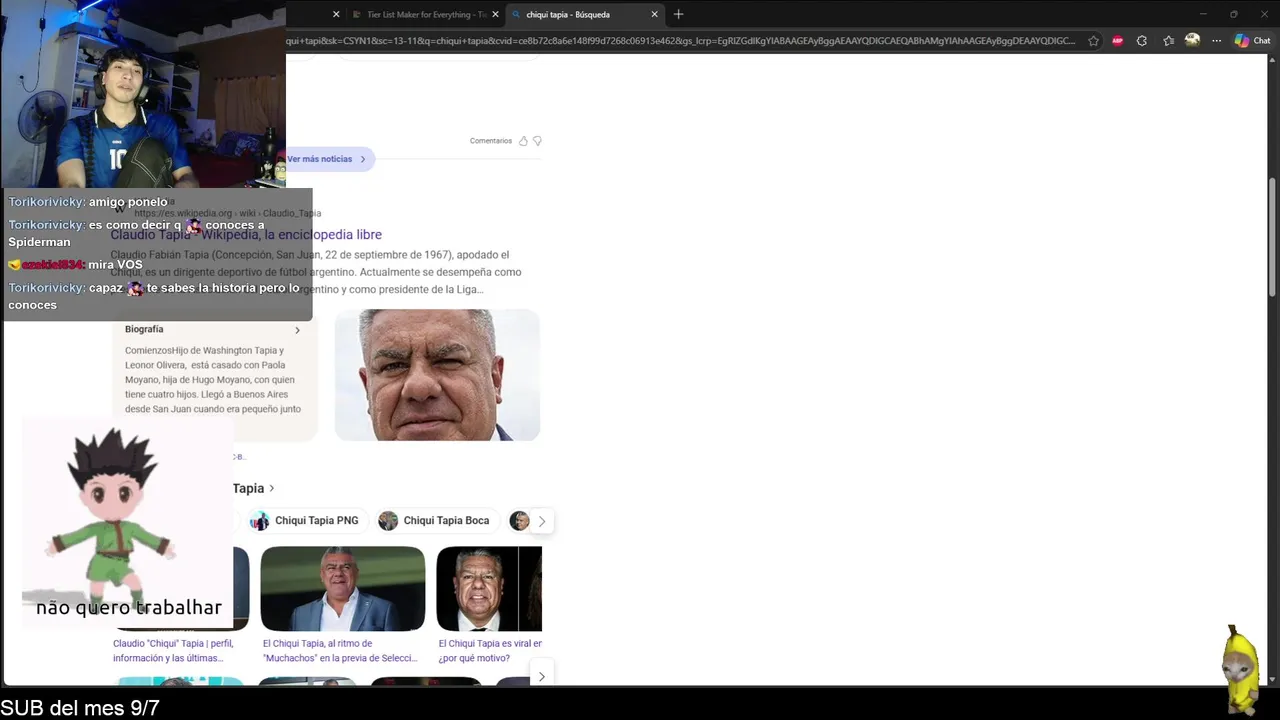Click the Wikipedia result URL breadcrumb
The image size is (1280, 720).
(x=227, y=213)
